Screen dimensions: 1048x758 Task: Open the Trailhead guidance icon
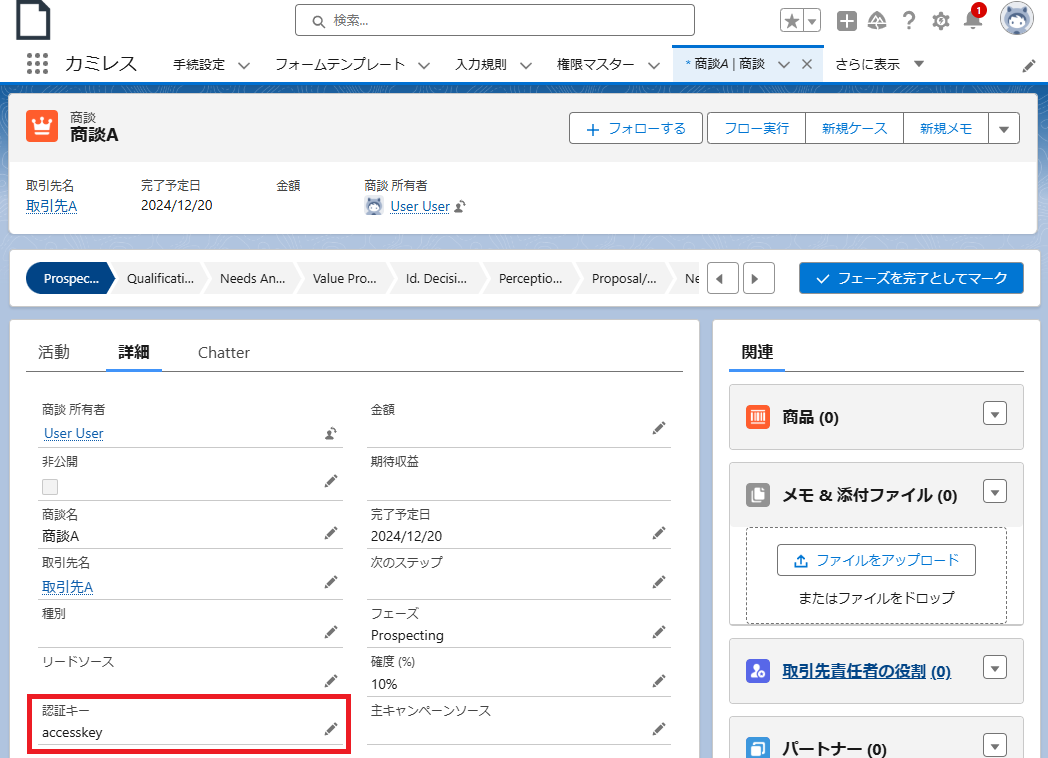pos(877,21)
